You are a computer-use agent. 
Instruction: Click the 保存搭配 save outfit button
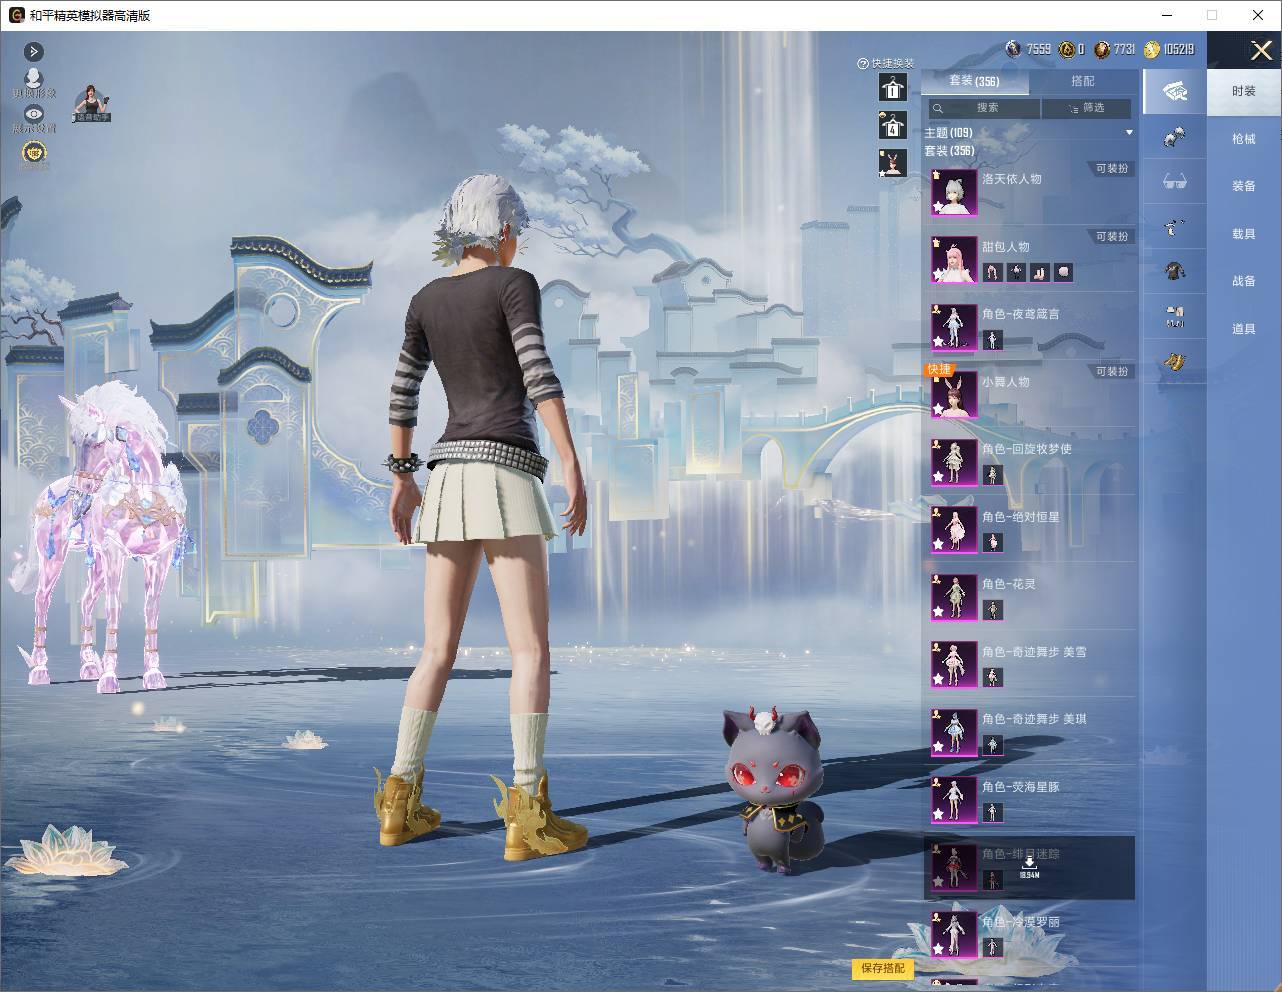pyautogui.click(x=883, y=968)
